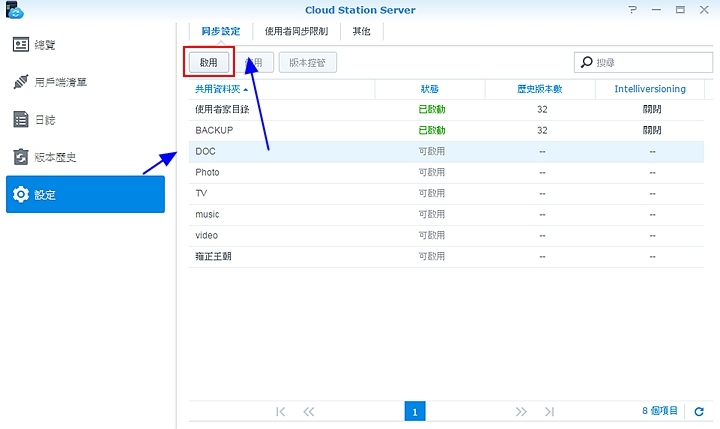
Task: Open the 總覽 overview section
Action: tap(85, 45)
